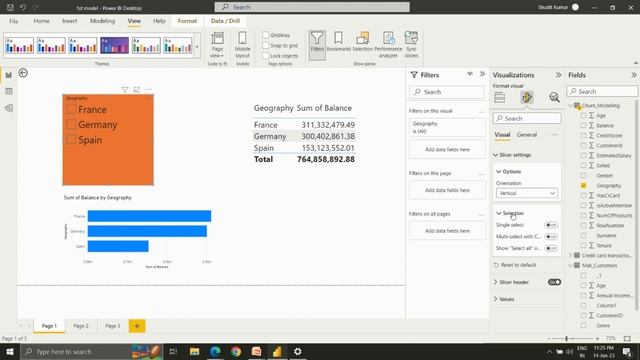Screen dimensions: 640x360
Task: Toggle Multi-select with Ctrl switch
Action: 551,237
